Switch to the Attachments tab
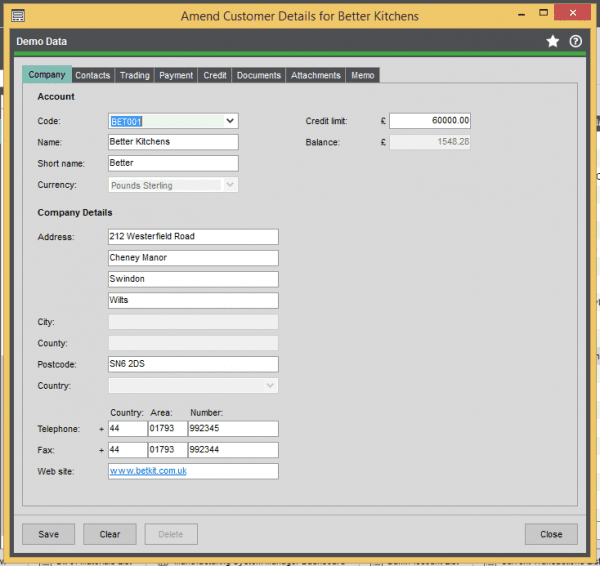The image size is (600, 566). coord(316,75)
